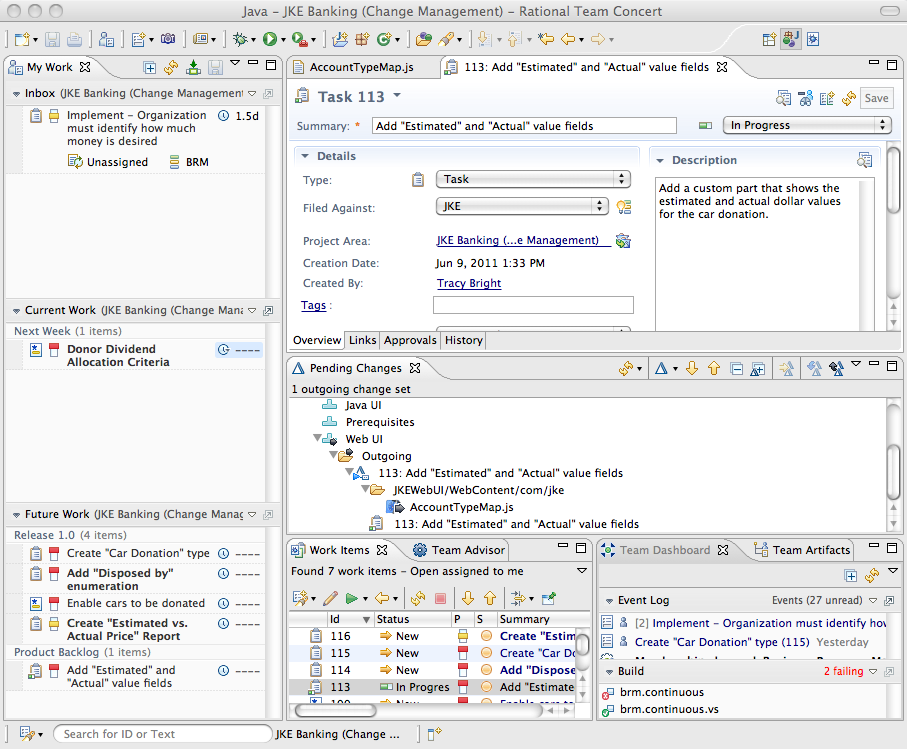Open the Work Items view menu triangle
The height and width of the screenshot is (749, 907).
click(x=582, y=571)
